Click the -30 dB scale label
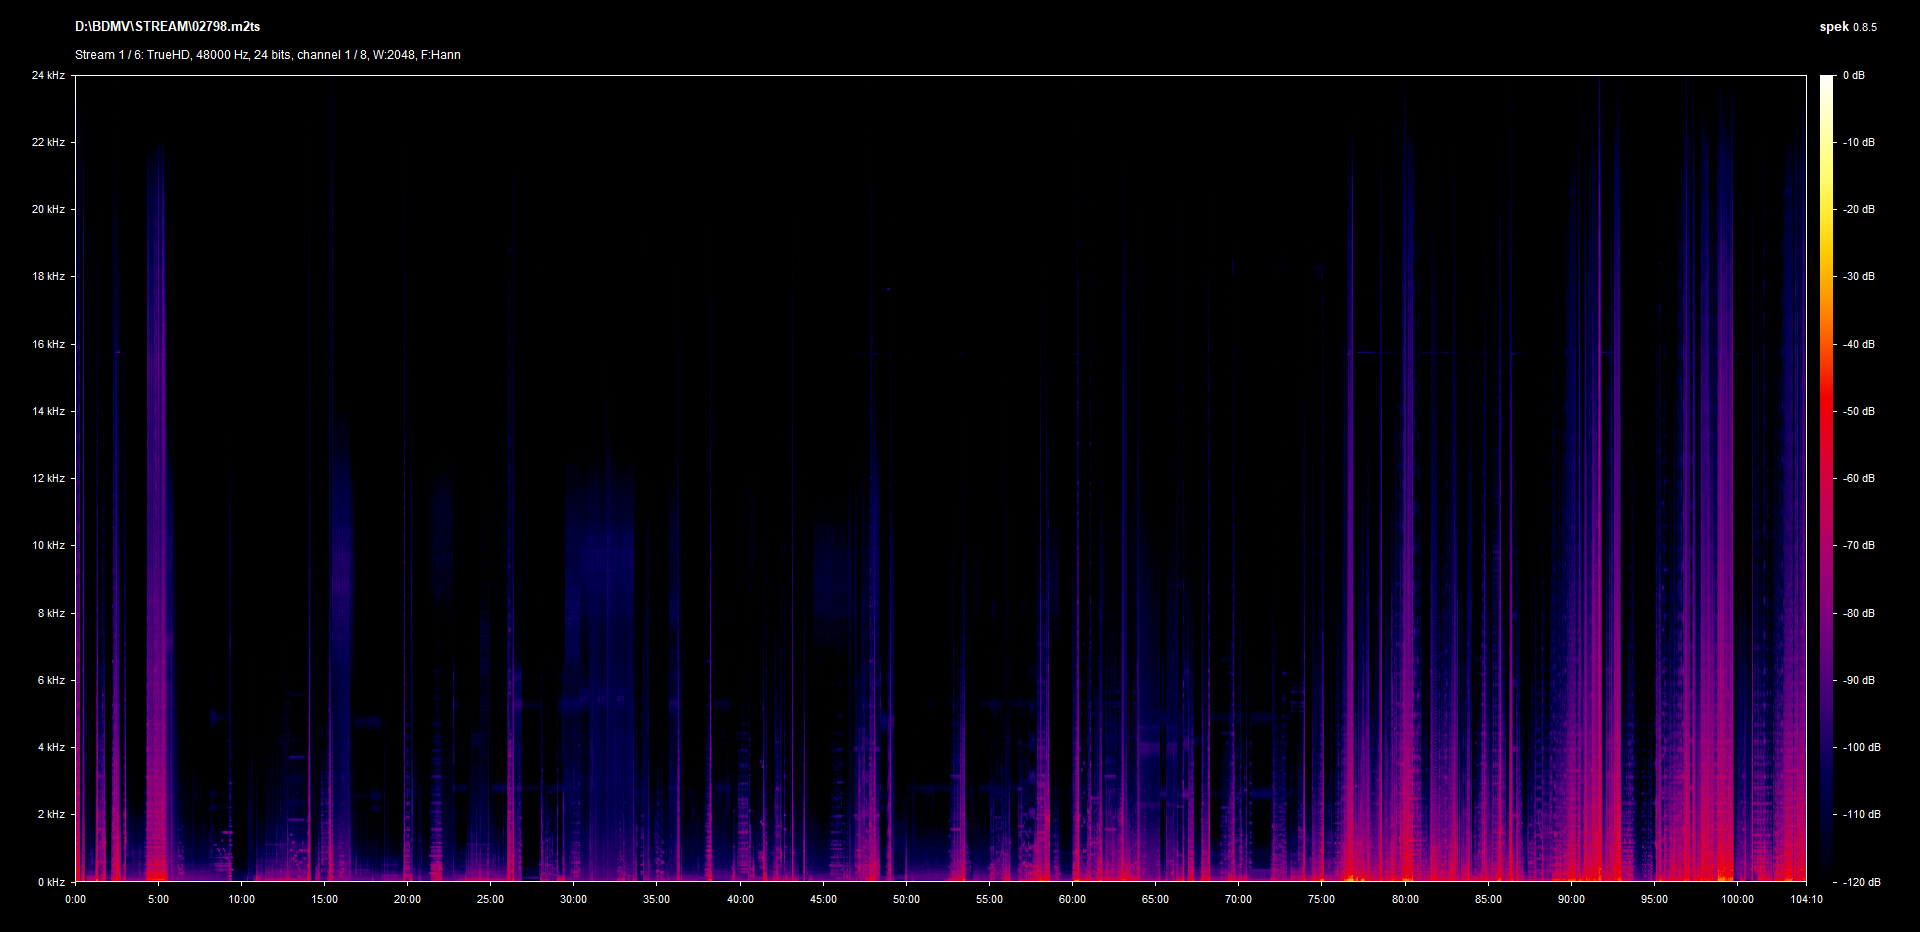This screenshot has width=1920, height=932. pyautogui.click(x=1859, y=276)
